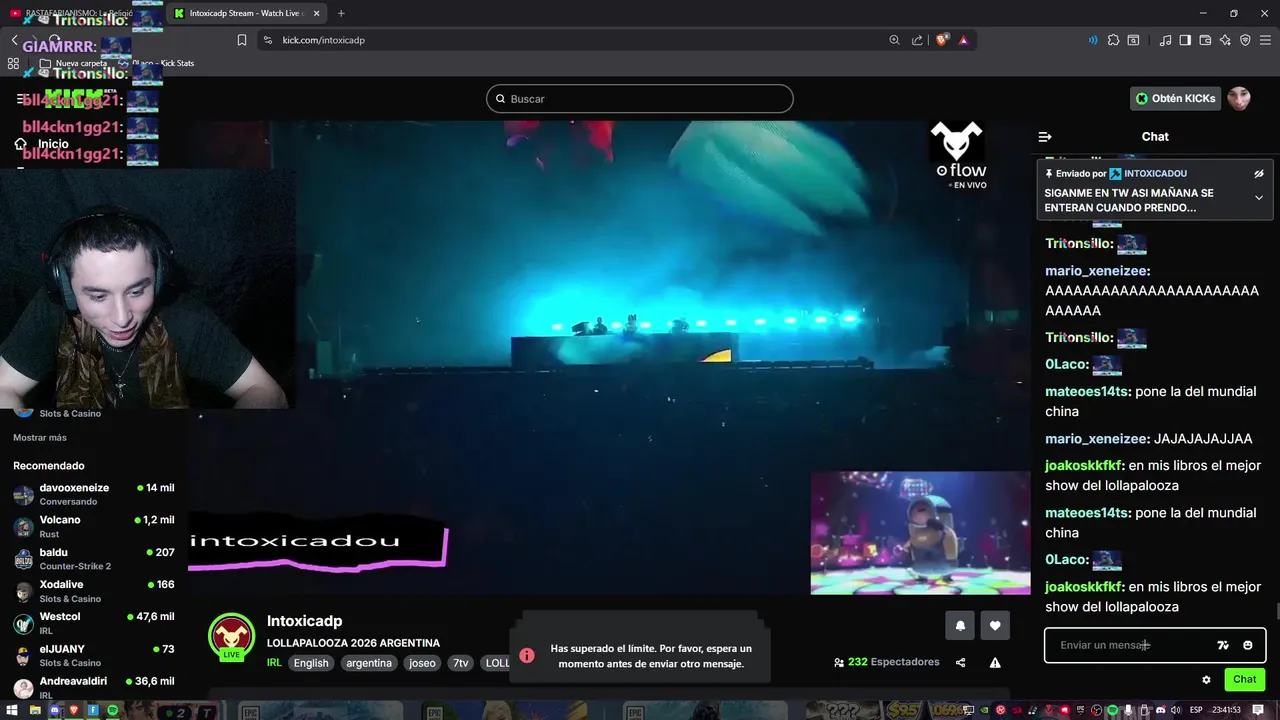Viewport: 1280px width, 720px height.
Task: Click the audio playing indicator in browser toolbar
Action: [x=1092, y=40]
